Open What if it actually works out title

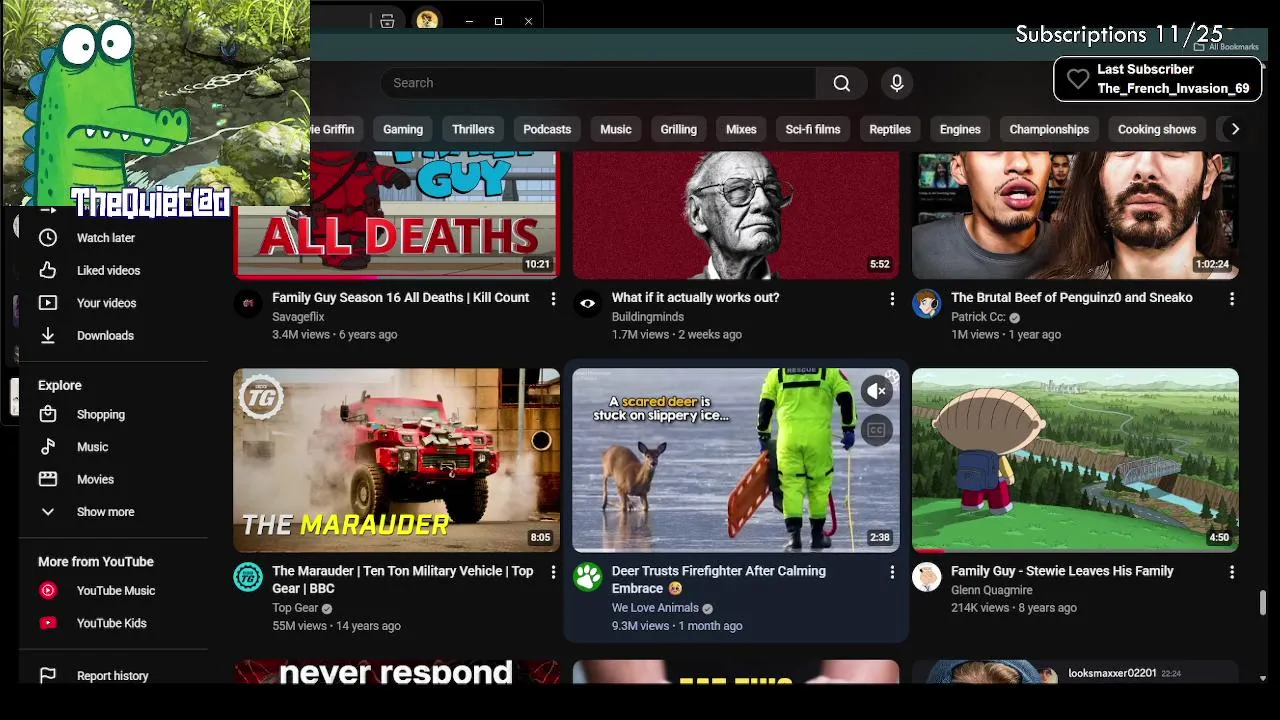(695, 297)
